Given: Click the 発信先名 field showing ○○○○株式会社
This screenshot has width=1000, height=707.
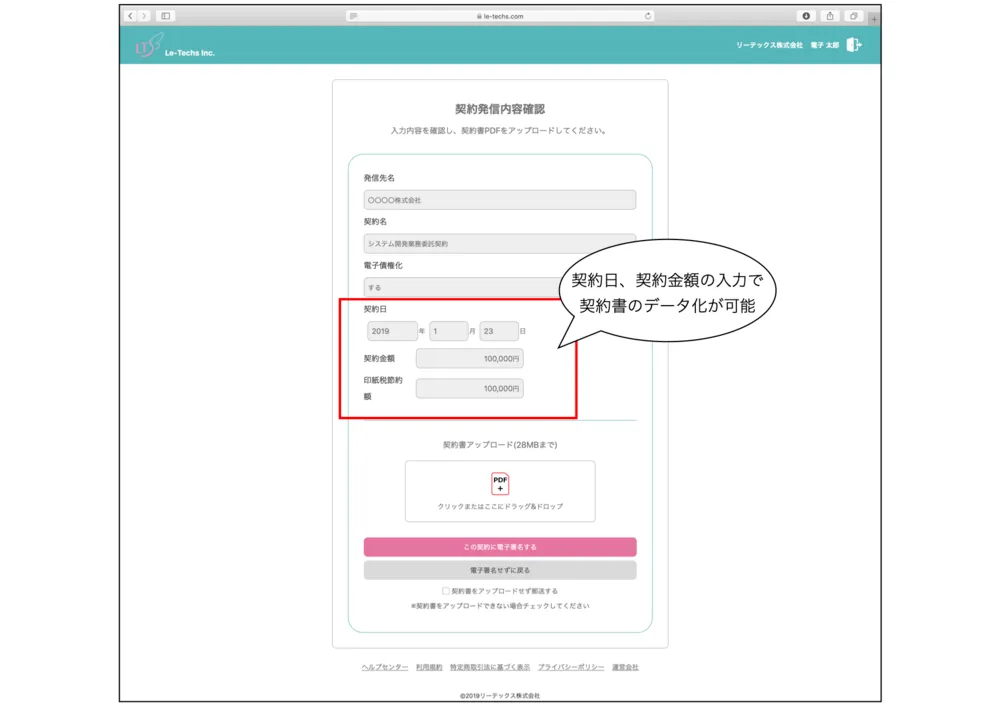Looking at the screenshot, I should click(499, 200).
